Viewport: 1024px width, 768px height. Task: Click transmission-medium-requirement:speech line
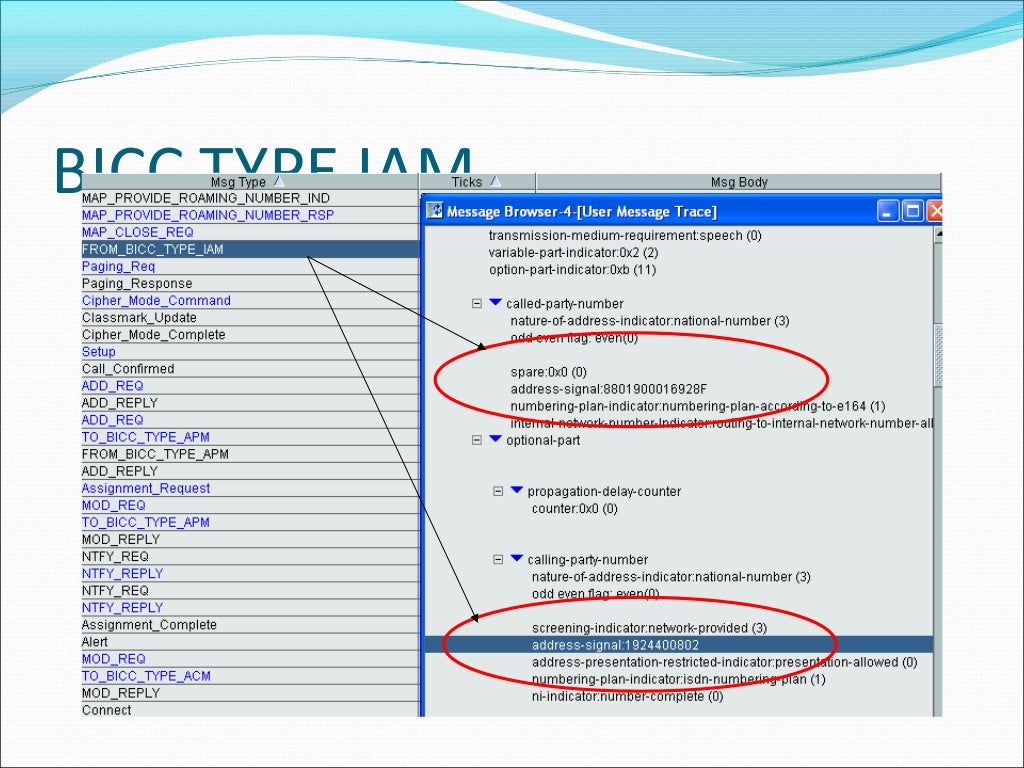[625, 235]
